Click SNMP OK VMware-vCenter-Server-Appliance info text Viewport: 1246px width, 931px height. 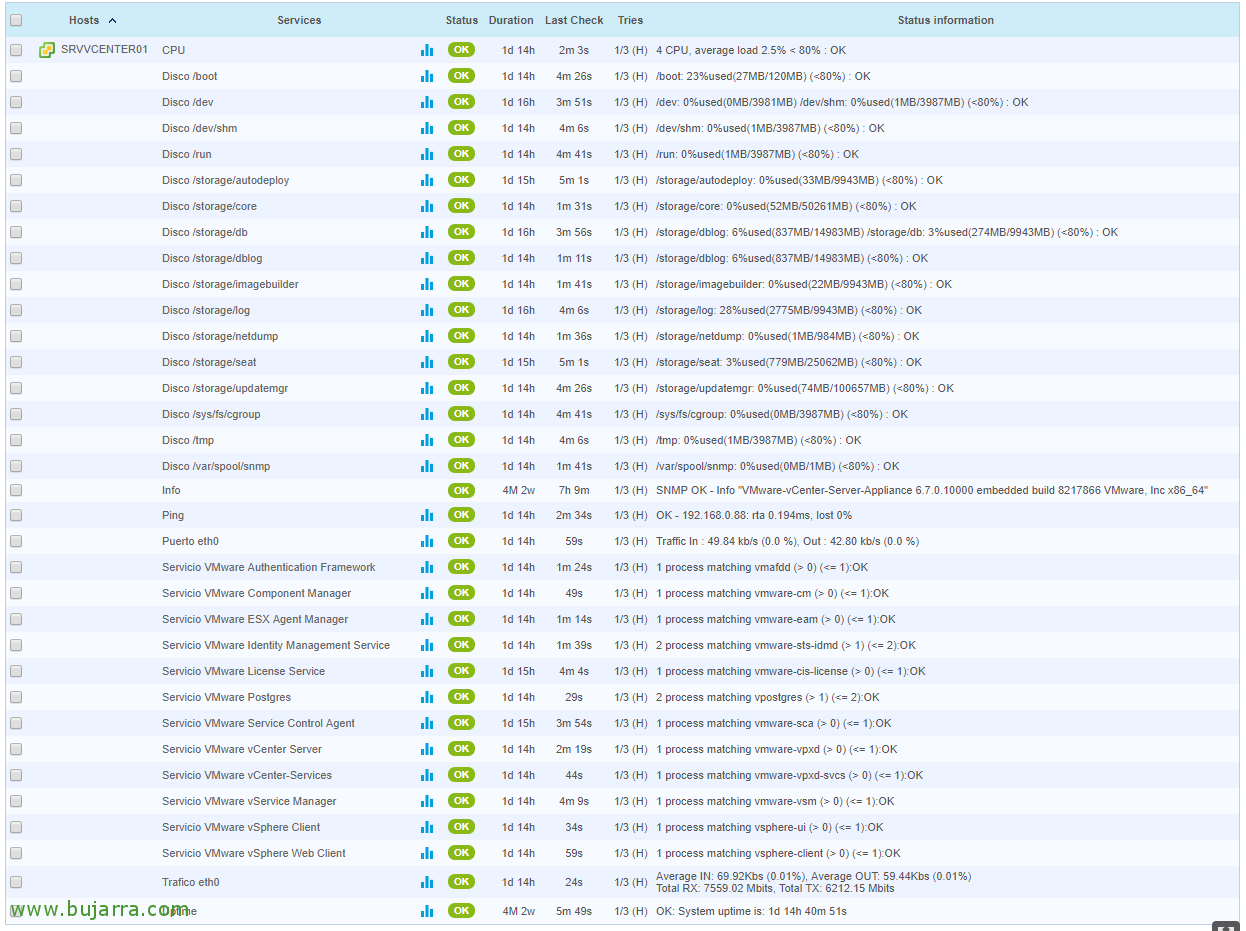tap(932, 490)
